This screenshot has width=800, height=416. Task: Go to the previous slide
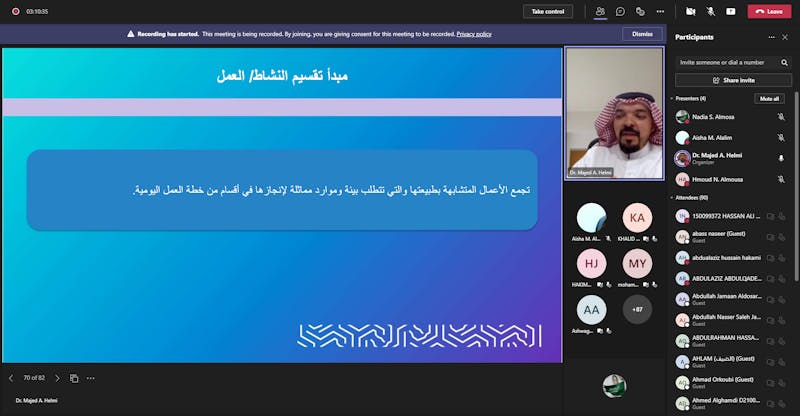coord(11,378)
